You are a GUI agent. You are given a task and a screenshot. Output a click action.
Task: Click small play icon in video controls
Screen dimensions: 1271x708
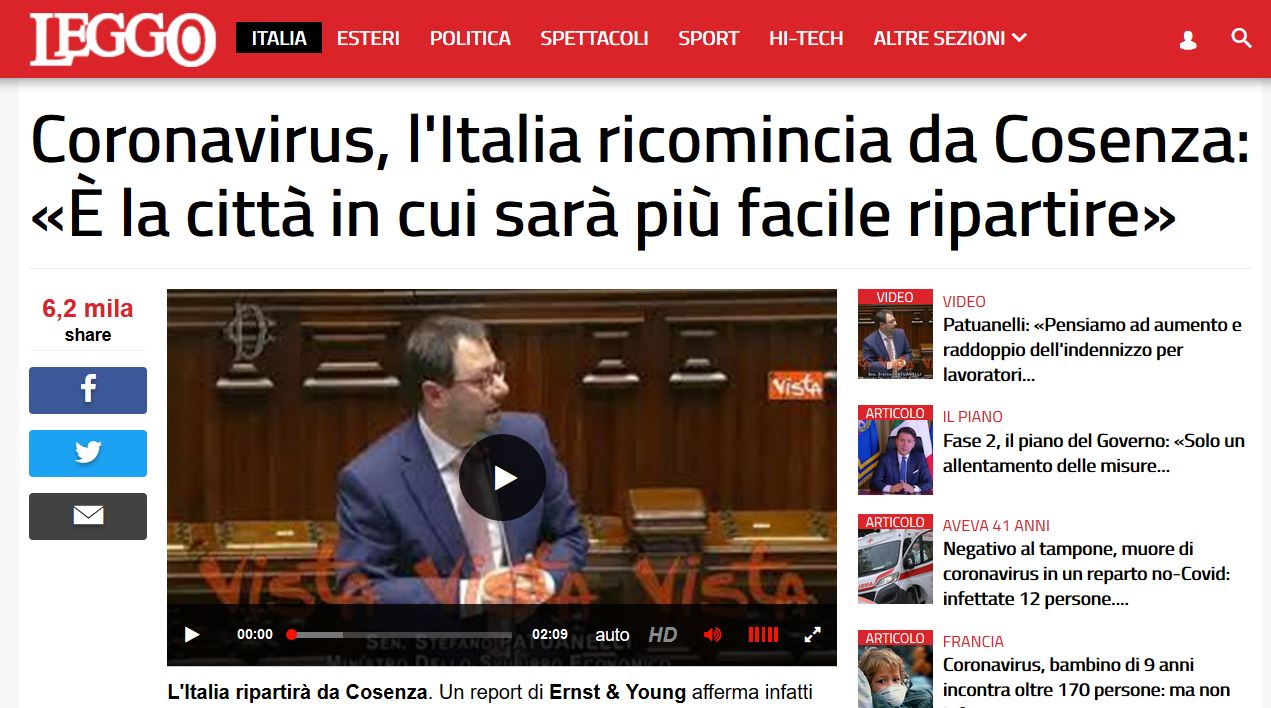(192, 634)
